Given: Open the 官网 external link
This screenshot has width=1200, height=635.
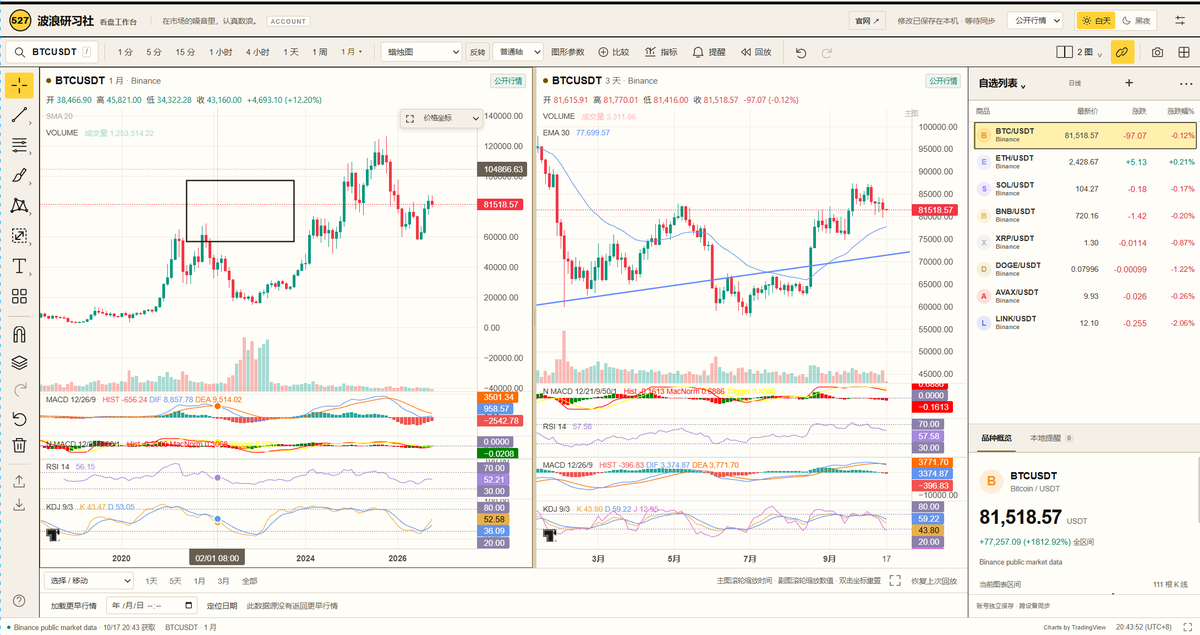Looking at the screenshot, I should point(867,20).
